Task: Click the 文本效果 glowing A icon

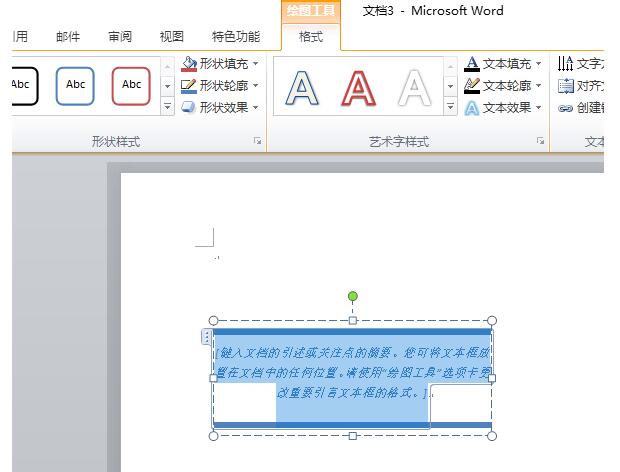Action: (471, 108)
